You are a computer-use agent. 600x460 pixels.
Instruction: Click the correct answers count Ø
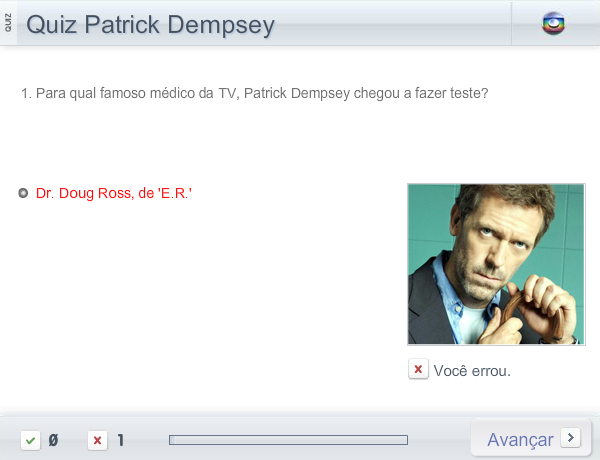tap(53, 440)
